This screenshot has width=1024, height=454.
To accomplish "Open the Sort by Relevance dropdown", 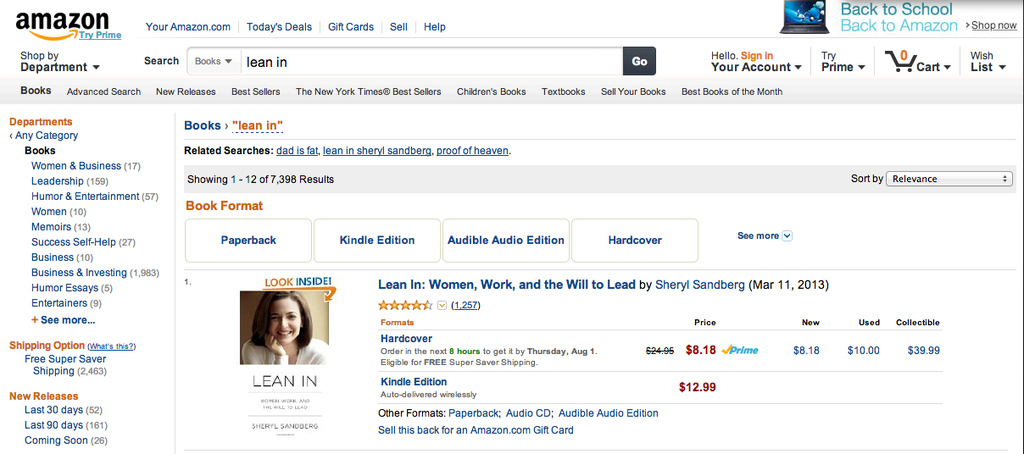I will click(949, 179).
